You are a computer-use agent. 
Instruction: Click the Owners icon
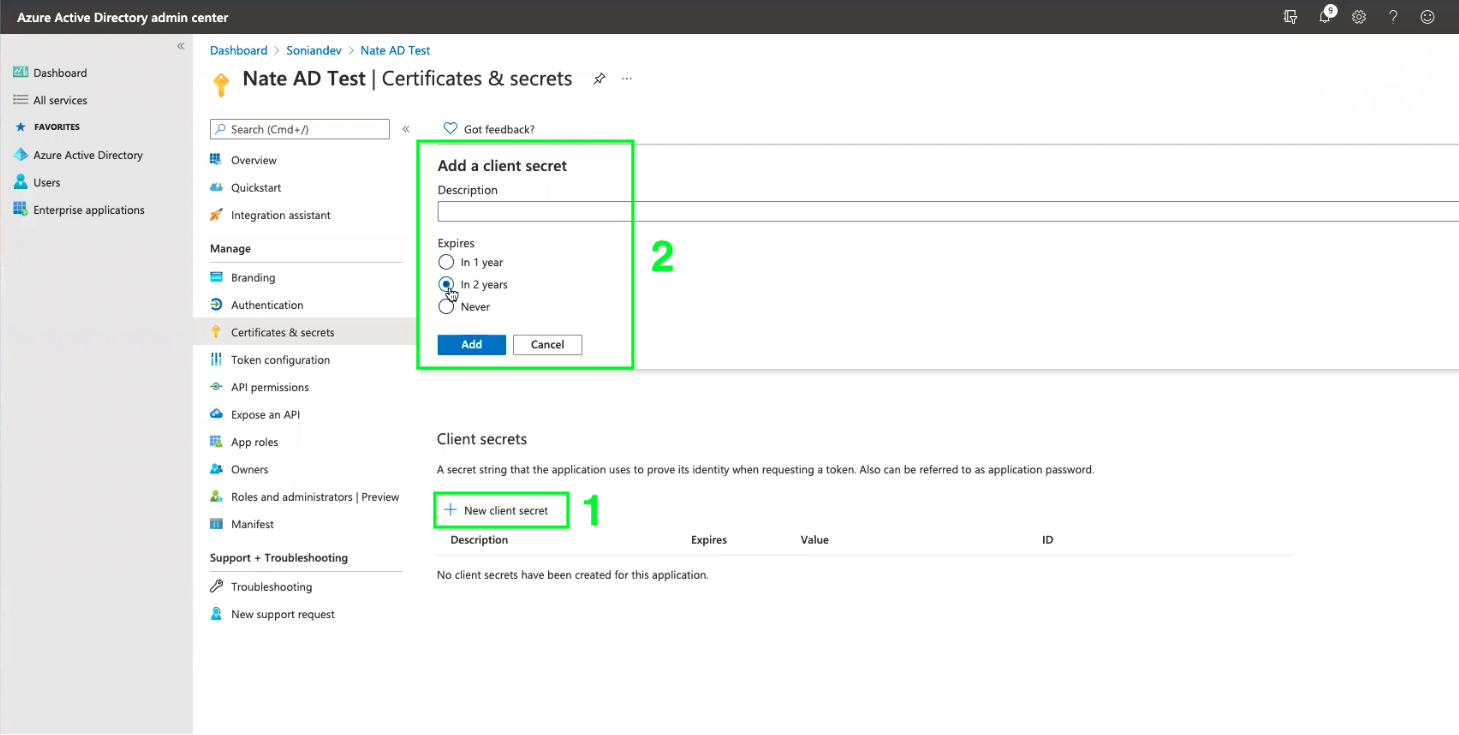pos(216,469)
